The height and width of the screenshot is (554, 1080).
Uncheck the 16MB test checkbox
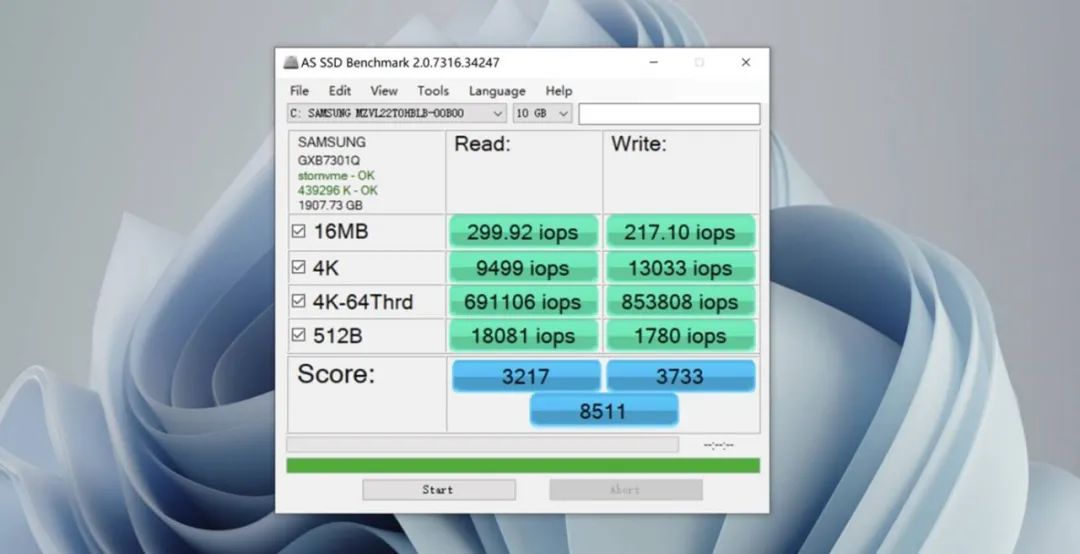pyautogui.click(x=298, y=232)
